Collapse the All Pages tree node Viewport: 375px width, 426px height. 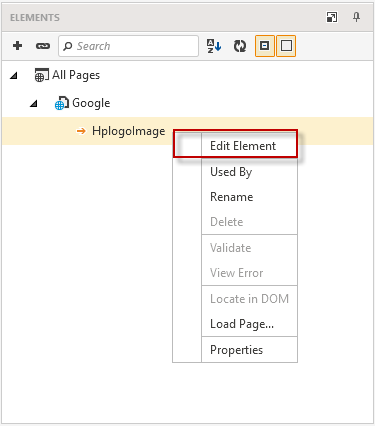pos(13,76)
